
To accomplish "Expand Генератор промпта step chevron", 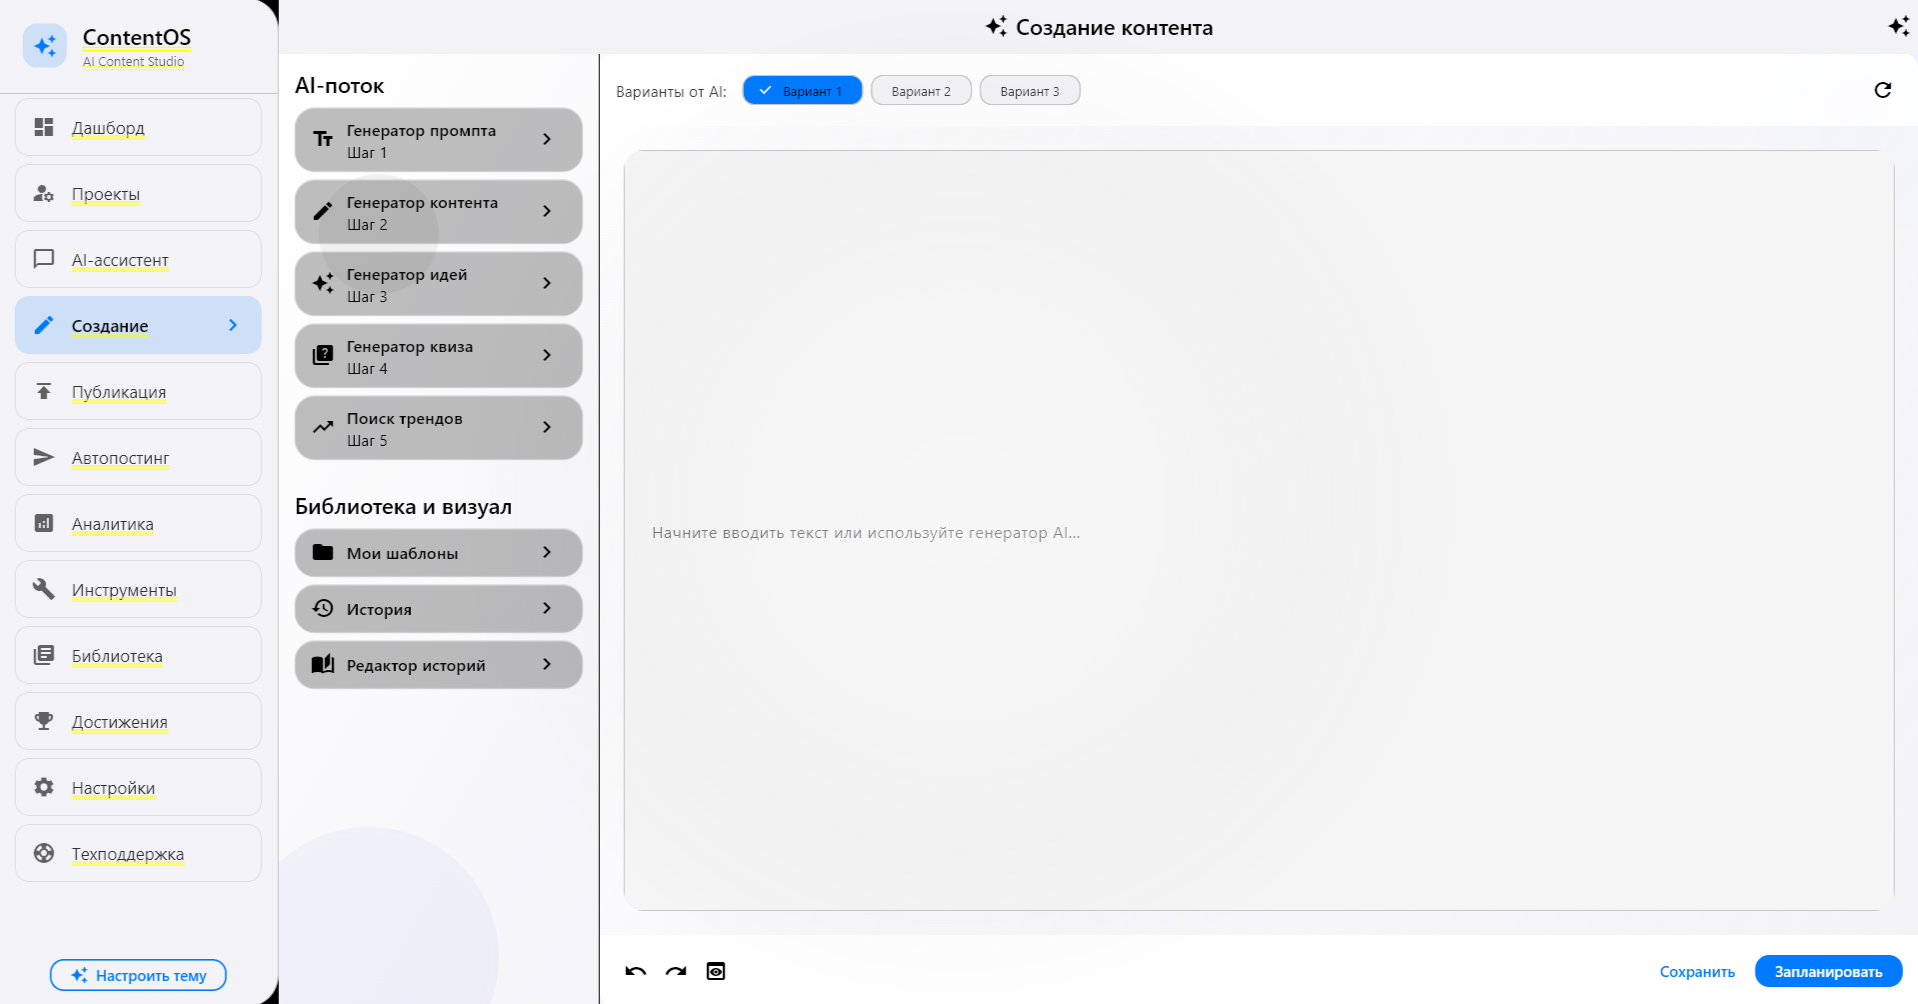I will 547,140.
